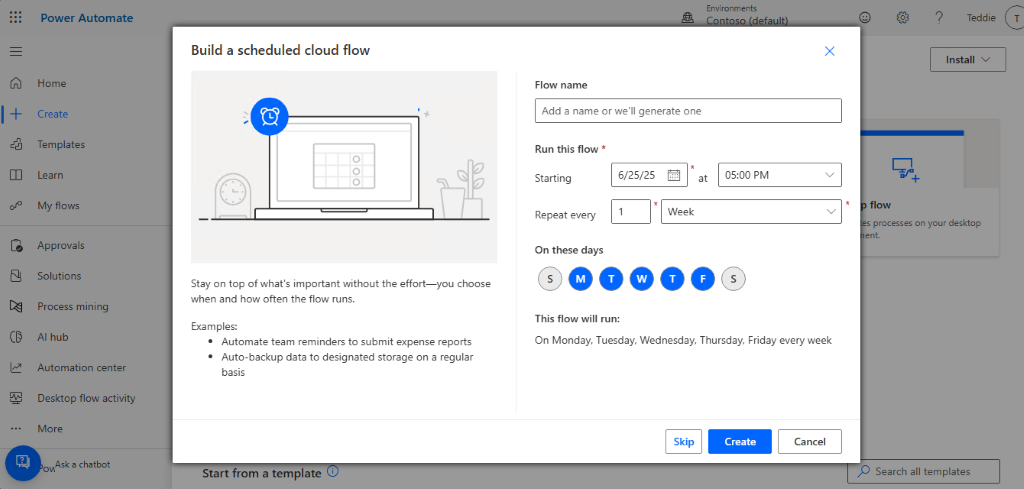Click the Process mining icon in sidebar
1024x489 pixels.
coord(16,306)
